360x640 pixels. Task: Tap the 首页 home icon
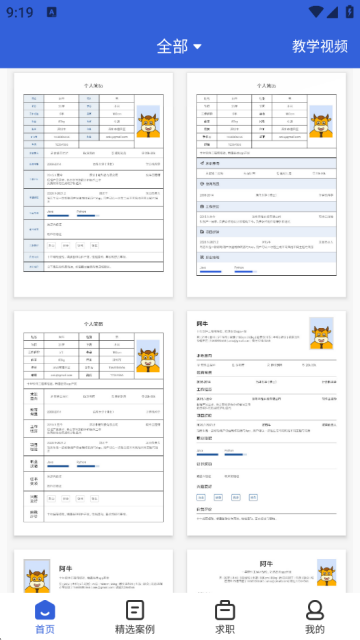(45, 610)
